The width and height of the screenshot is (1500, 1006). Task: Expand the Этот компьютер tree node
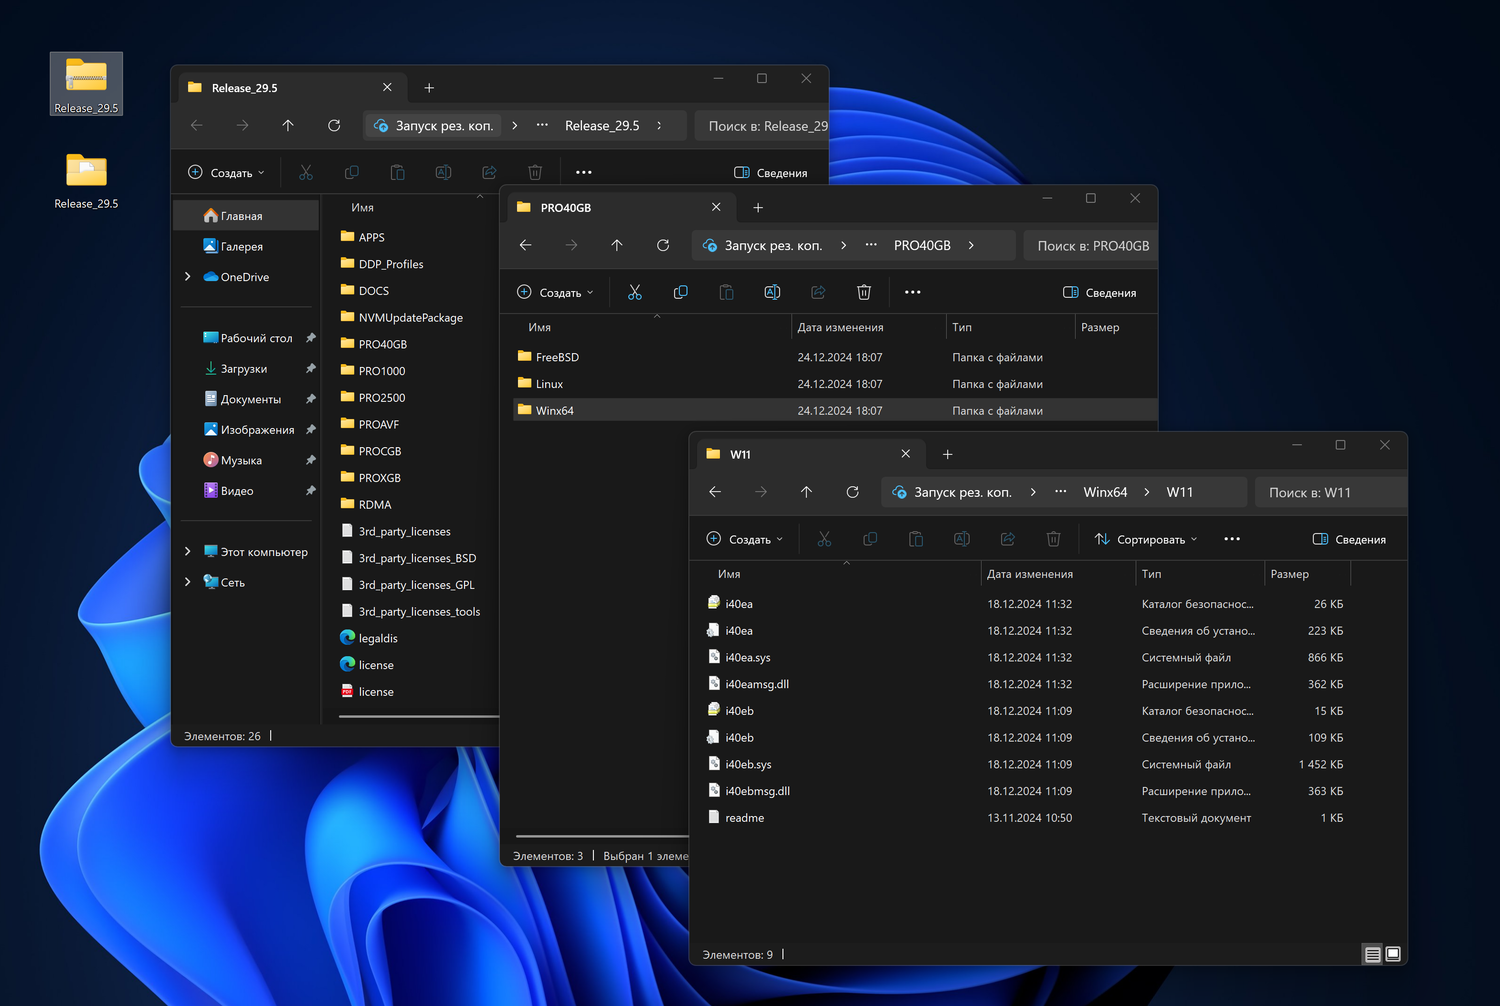coord(188,552)
